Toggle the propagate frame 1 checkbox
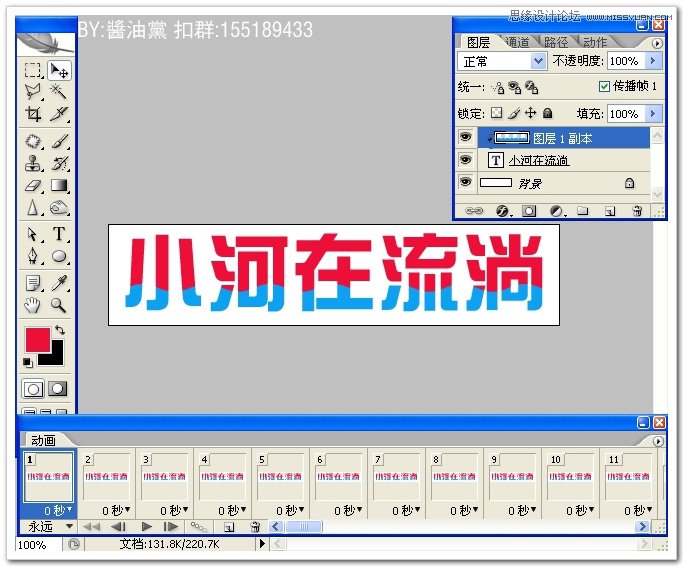683x566 pixels. [604, 86]
